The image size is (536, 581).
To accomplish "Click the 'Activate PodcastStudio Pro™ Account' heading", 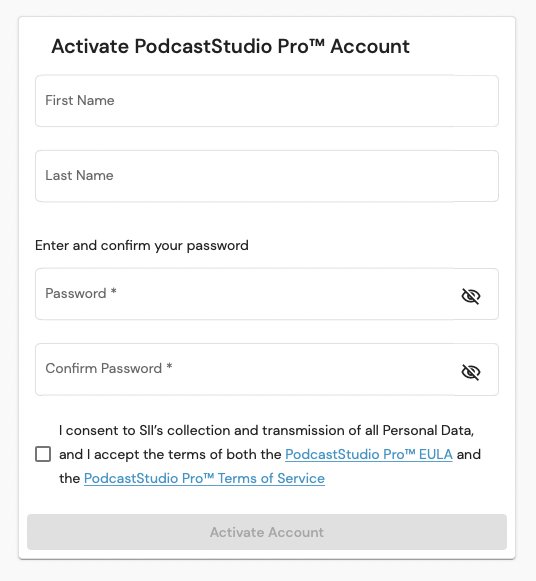I will pyautogui.click(x=230, y=46).
